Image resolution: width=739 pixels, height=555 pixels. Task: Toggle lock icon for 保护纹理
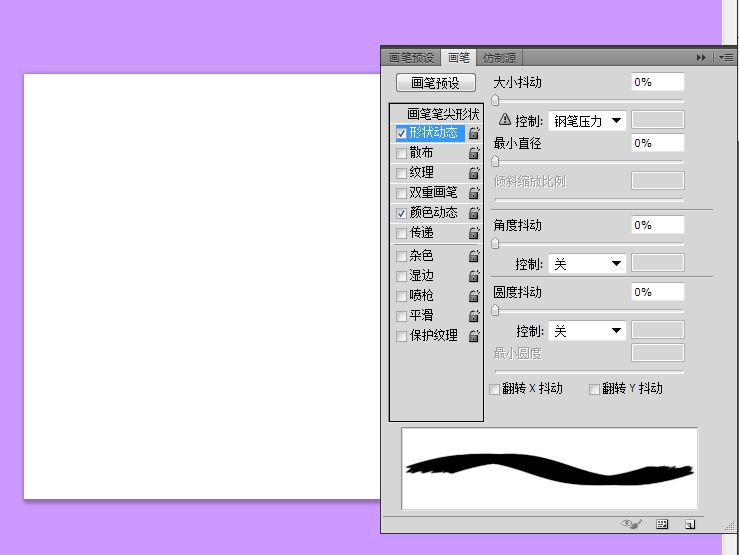(x=474, y=336)
